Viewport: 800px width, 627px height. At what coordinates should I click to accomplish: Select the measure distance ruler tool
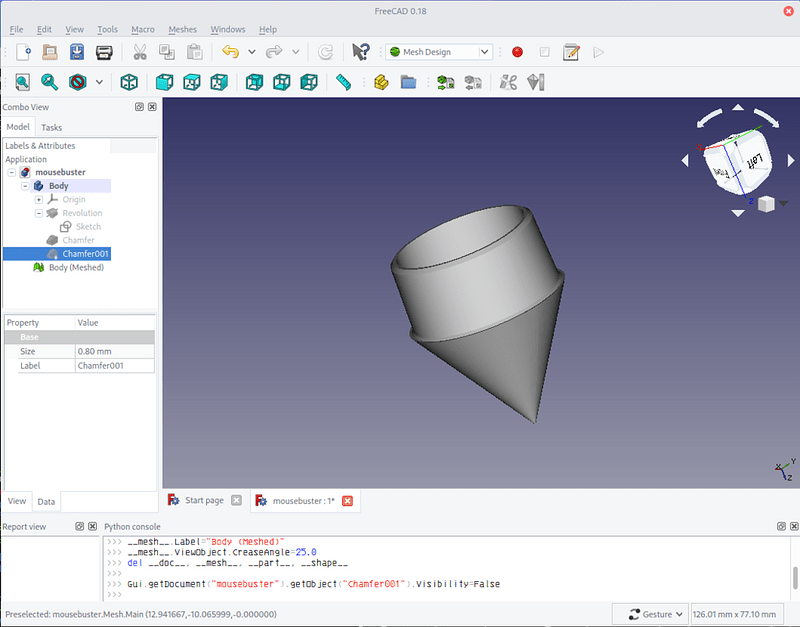344,82
